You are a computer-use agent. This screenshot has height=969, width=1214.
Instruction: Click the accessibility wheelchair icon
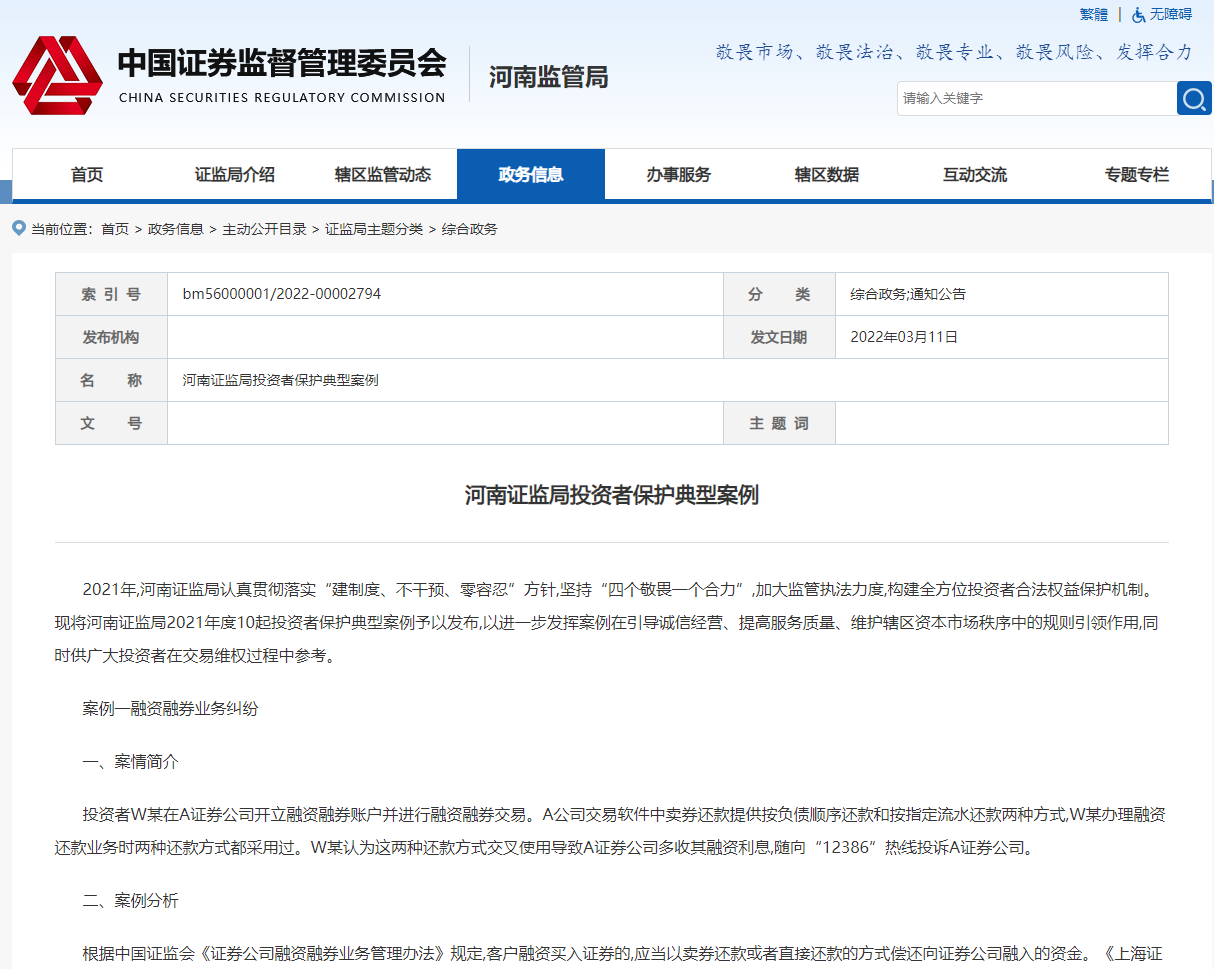(x=1137, y=15)
